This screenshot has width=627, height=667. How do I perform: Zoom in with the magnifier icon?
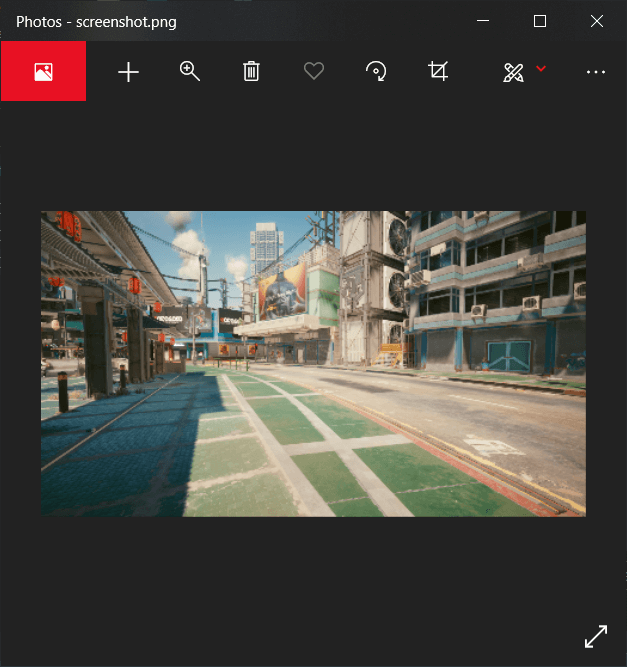point(190,71)
